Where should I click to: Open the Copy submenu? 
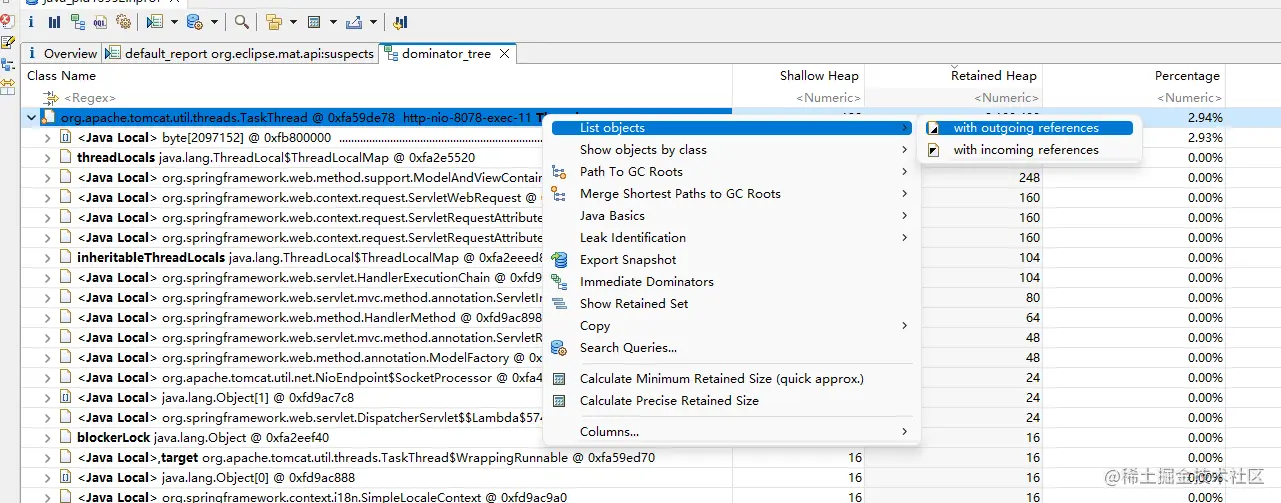coord(731,326)
